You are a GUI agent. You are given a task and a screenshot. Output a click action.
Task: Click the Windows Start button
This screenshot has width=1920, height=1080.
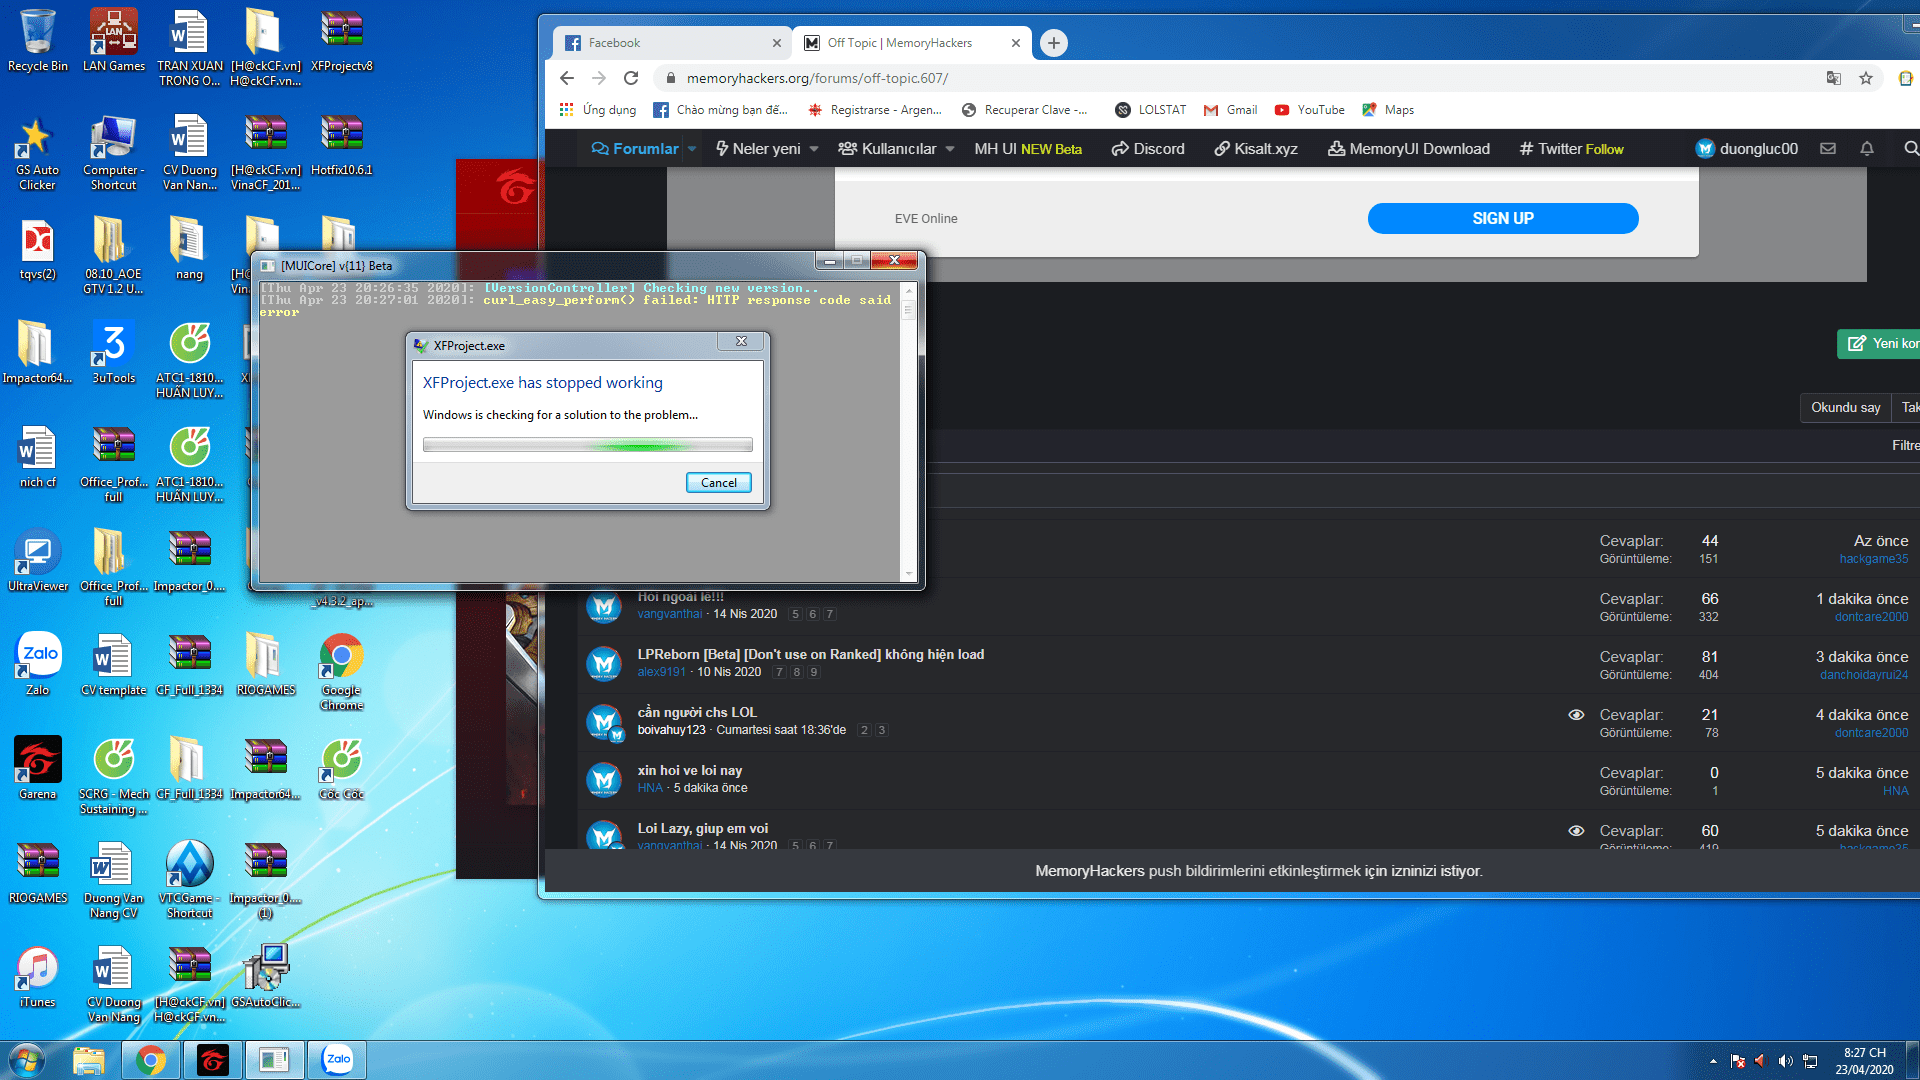click(27, 1060)
